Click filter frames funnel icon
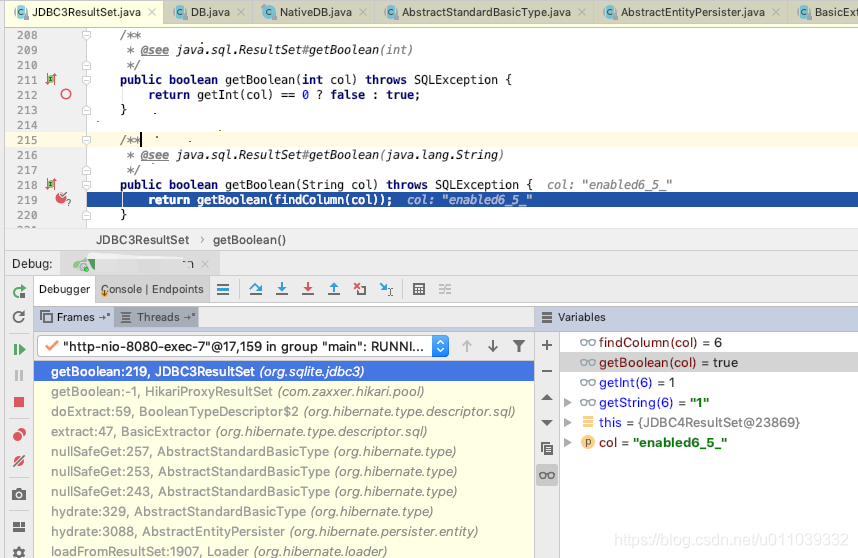Image resolution: width=858 pixels, height=558 pixels. [x=519, y=346]
